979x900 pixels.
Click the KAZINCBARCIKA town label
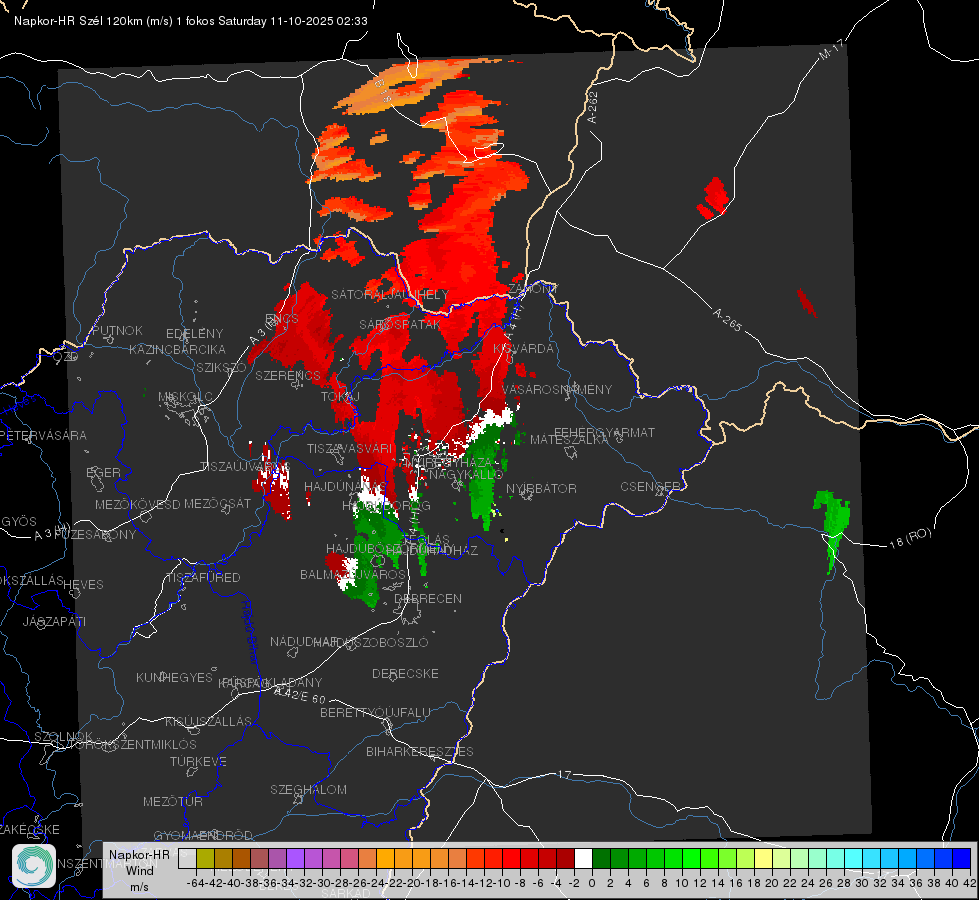point(177,350)
